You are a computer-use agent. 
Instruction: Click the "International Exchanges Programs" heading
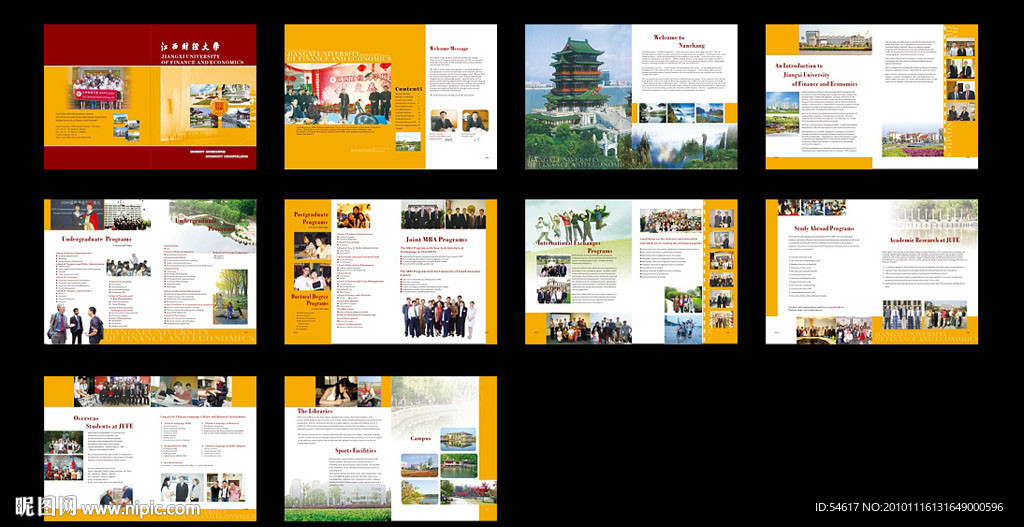573,247
